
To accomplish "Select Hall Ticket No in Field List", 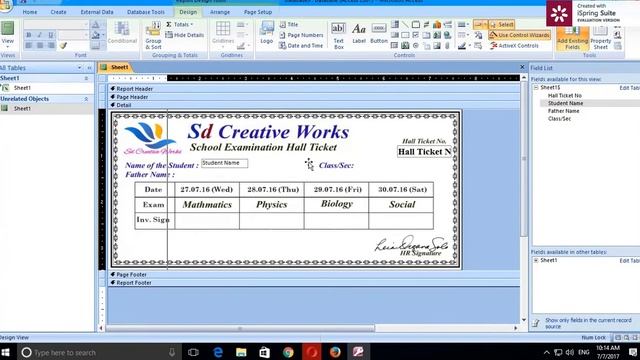I will (x=564, y=96).
